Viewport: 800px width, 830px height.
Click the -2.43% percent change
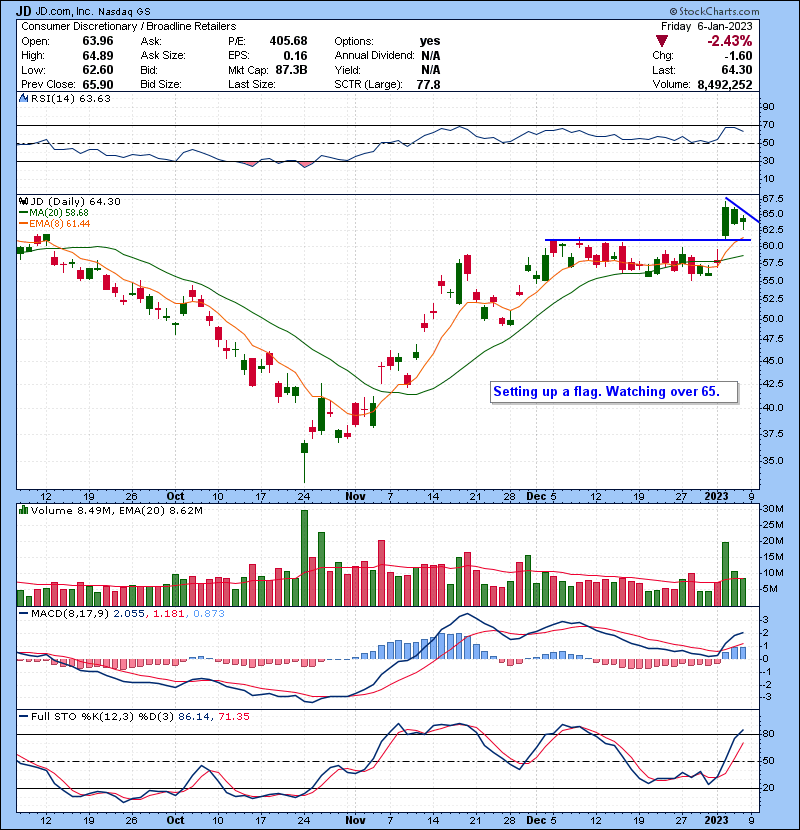pos(730,41)
